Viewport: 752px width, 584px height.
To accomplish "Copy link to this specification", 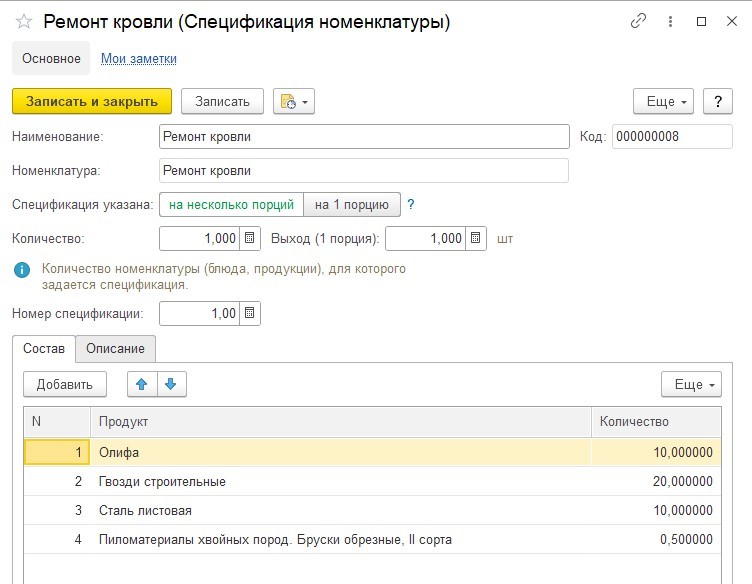I will click(x=638, y=21).
